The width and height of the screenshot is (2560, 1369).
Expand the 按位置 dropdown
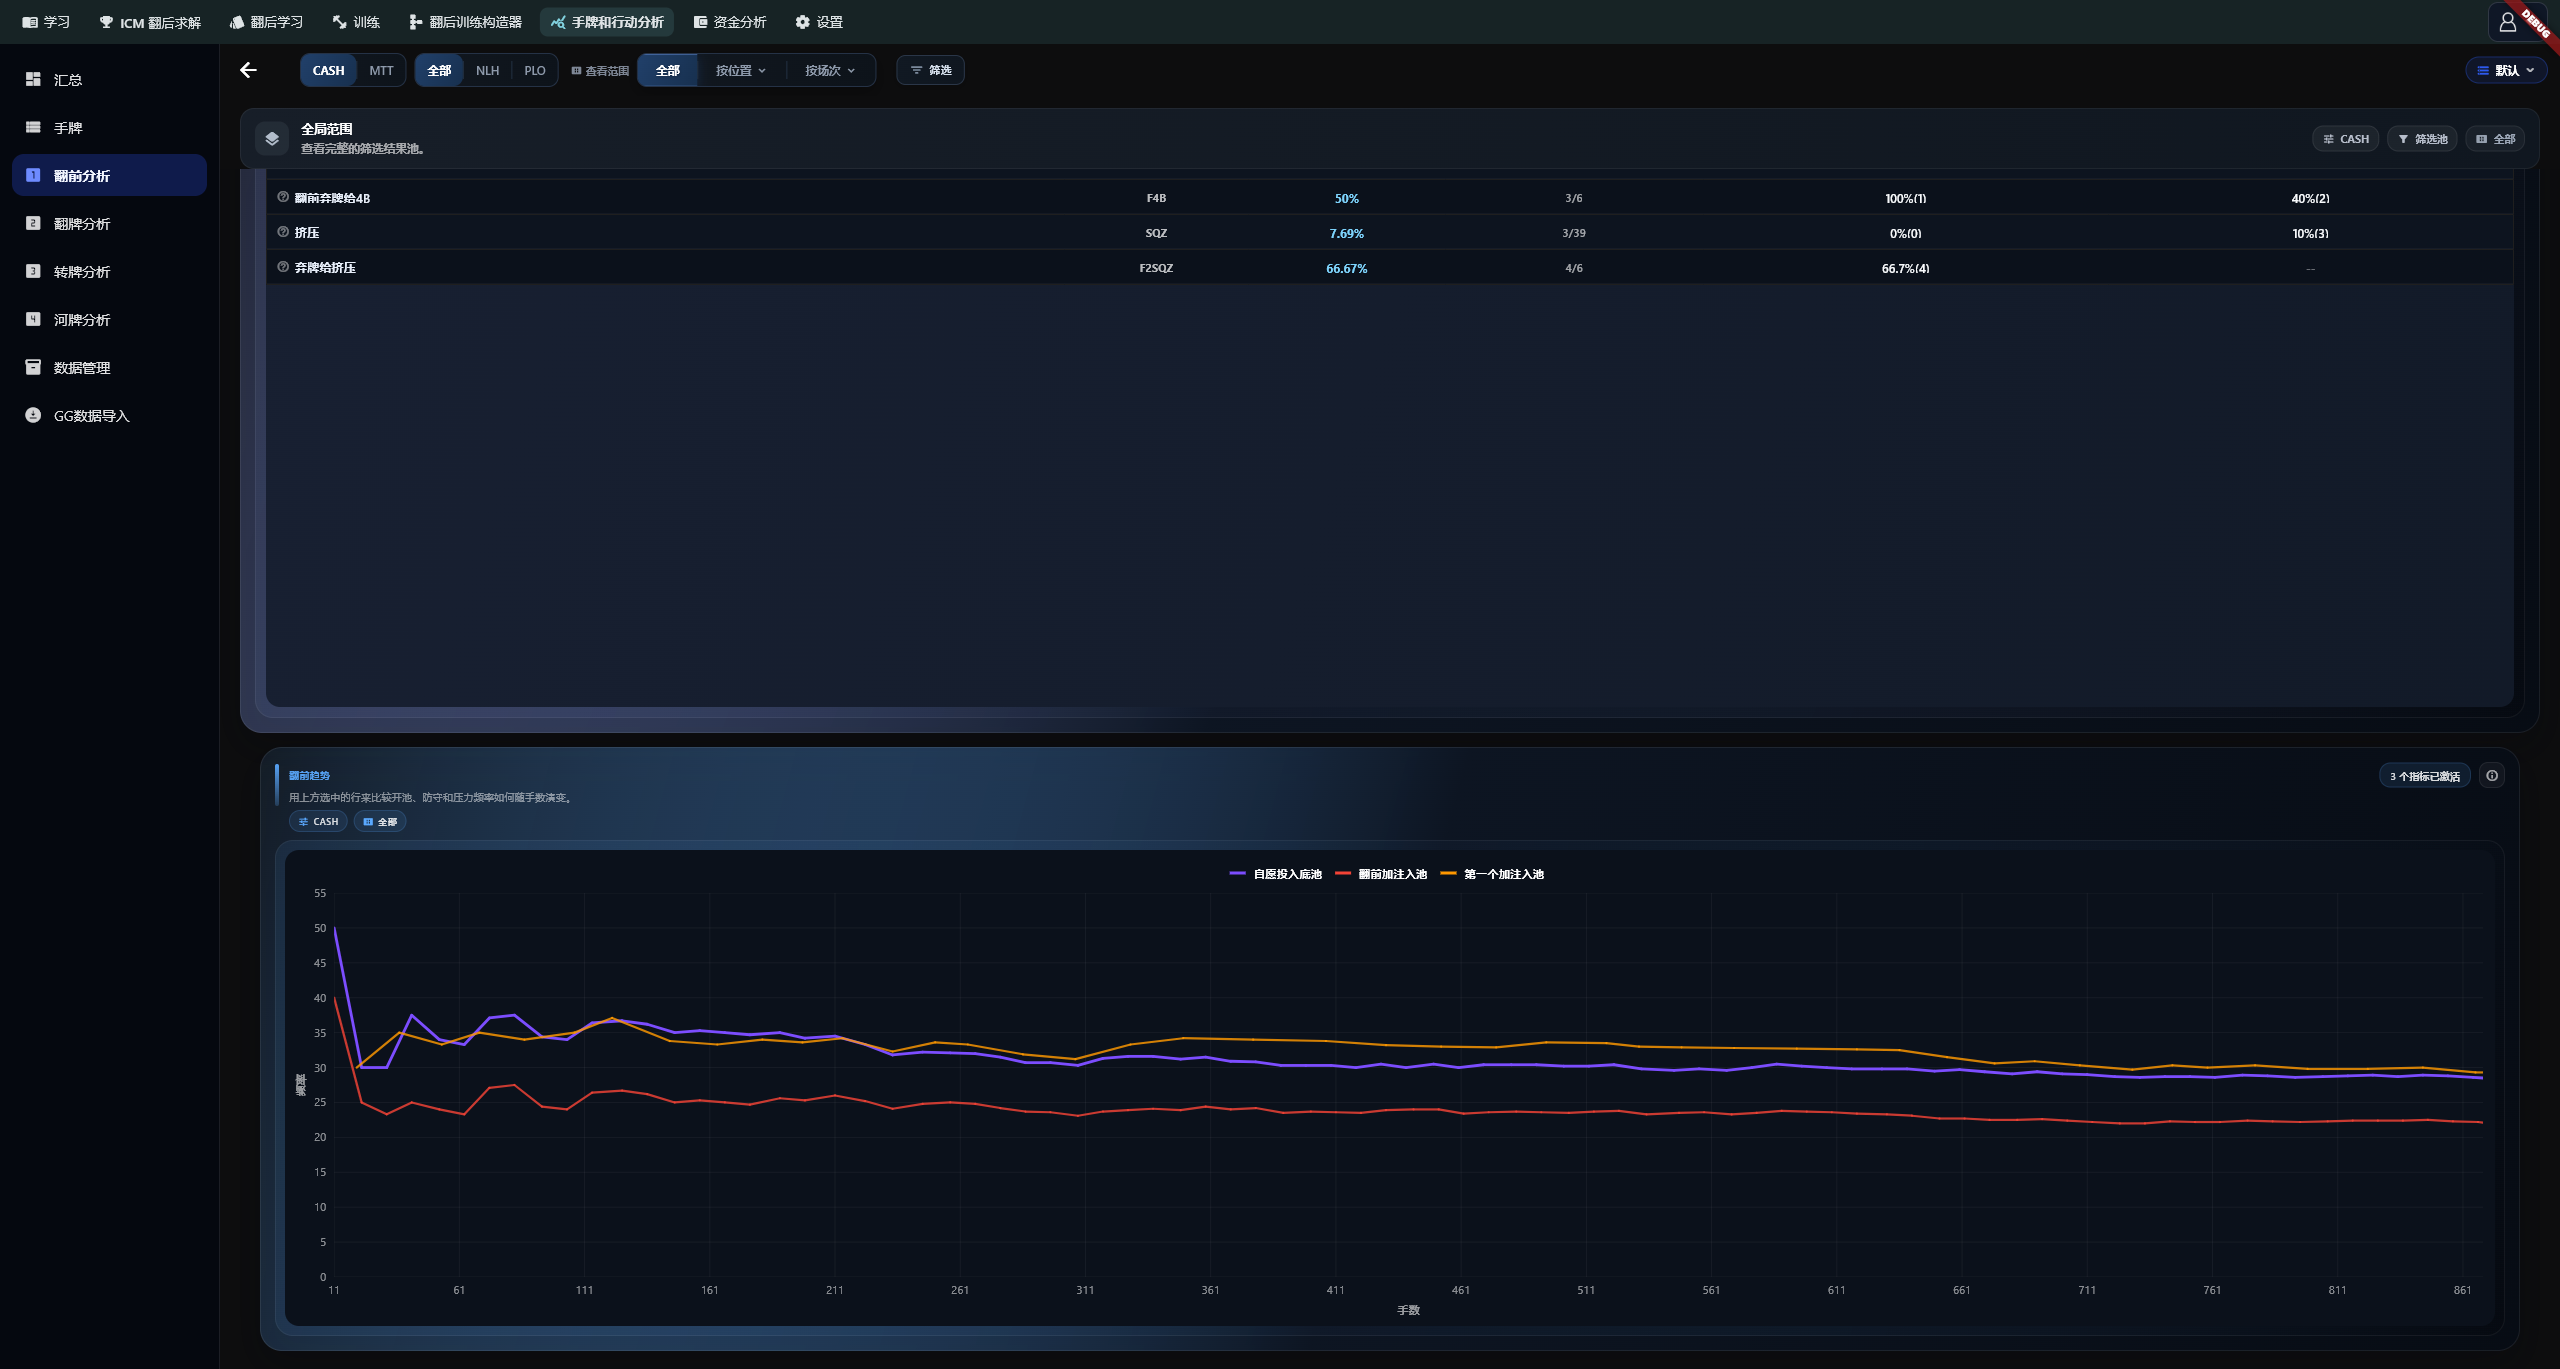(x=741, y=70)
